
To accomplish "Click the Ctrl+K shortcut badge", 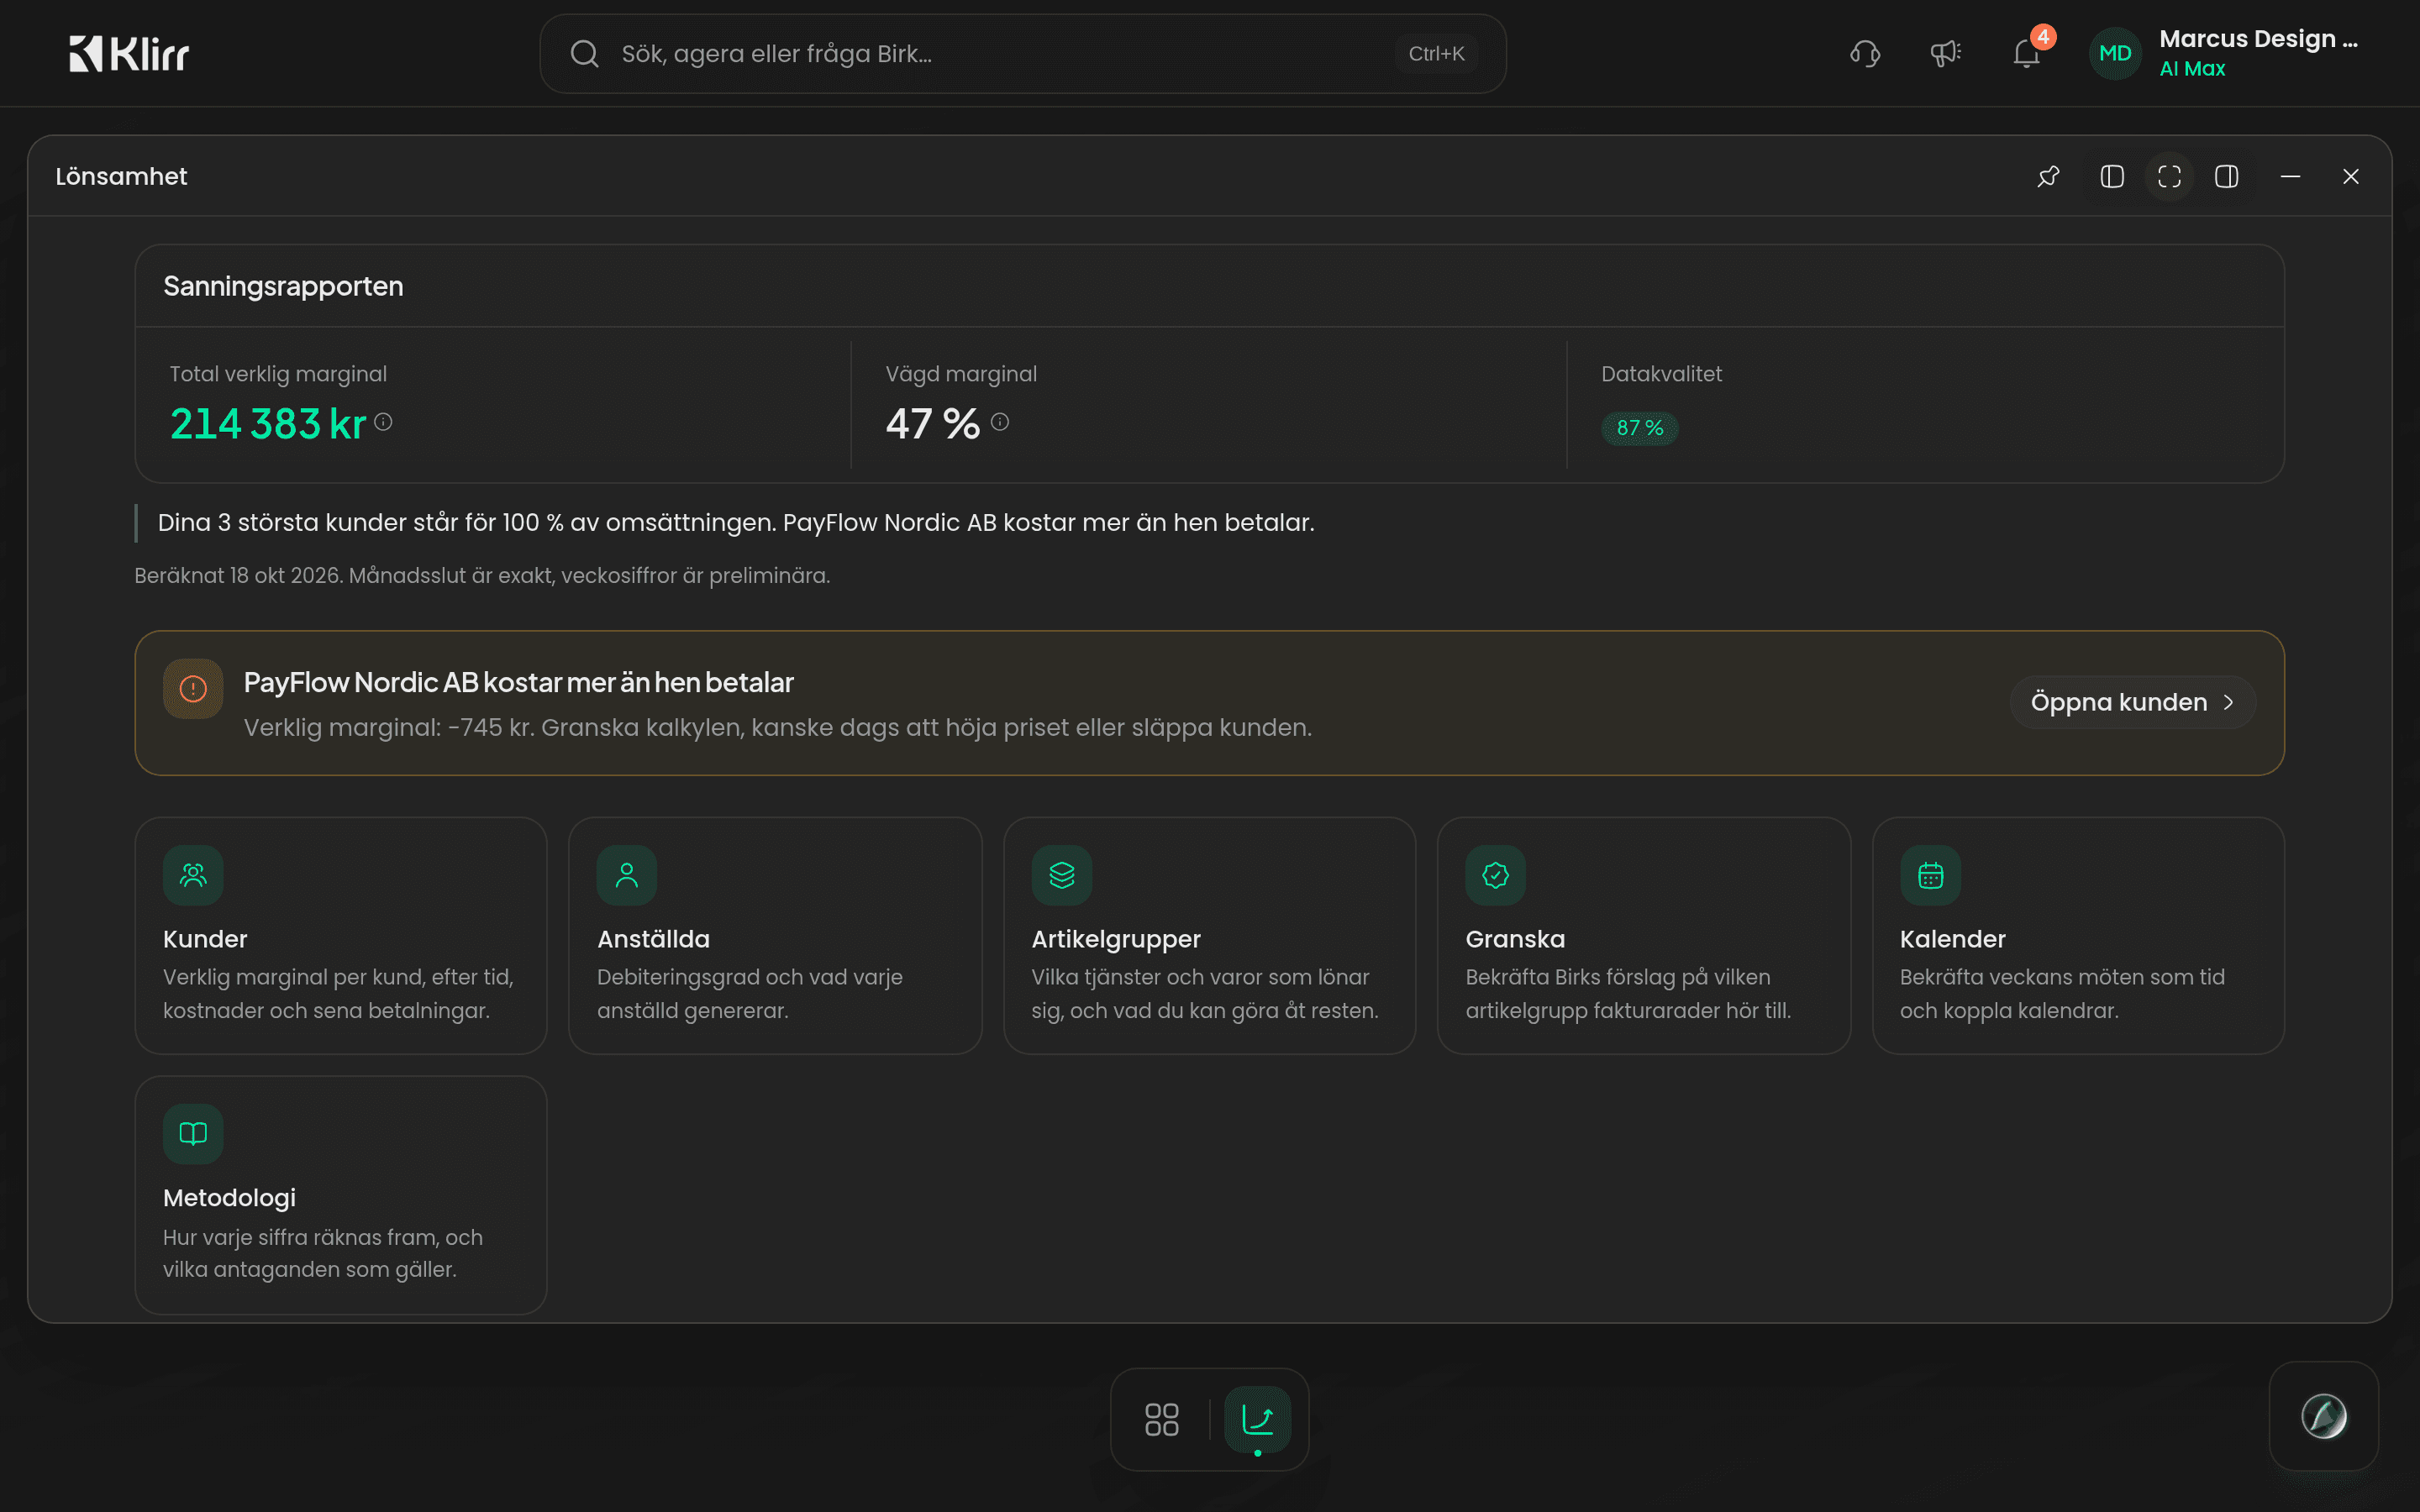I will [x=1436, y=54].
